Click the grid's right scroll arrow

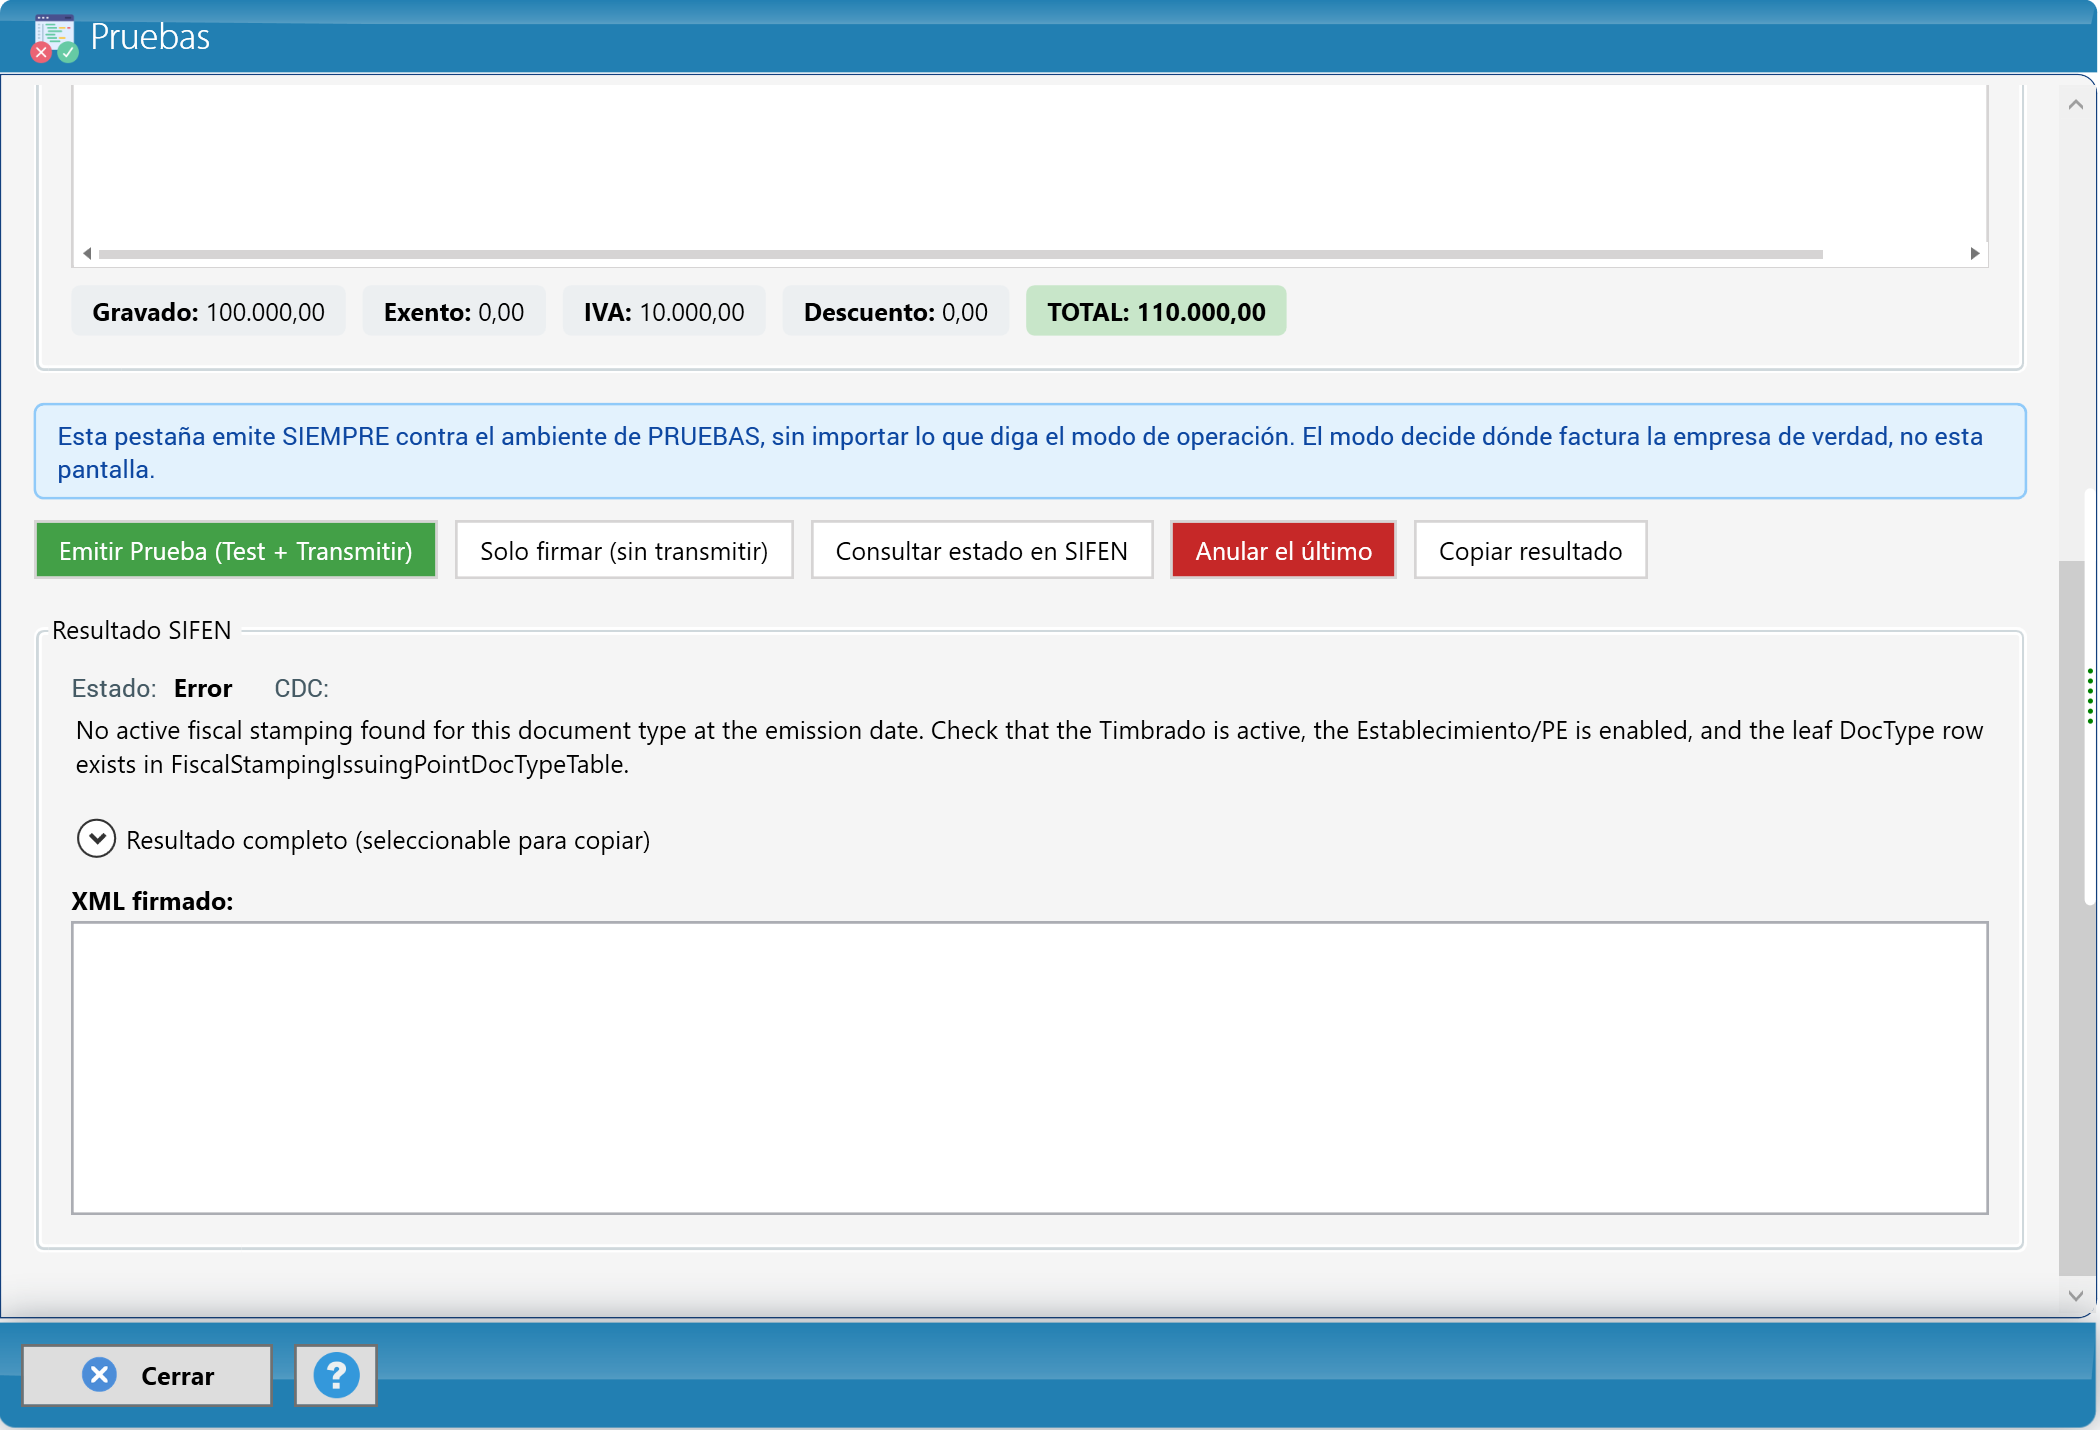[x=1974, y=254]
